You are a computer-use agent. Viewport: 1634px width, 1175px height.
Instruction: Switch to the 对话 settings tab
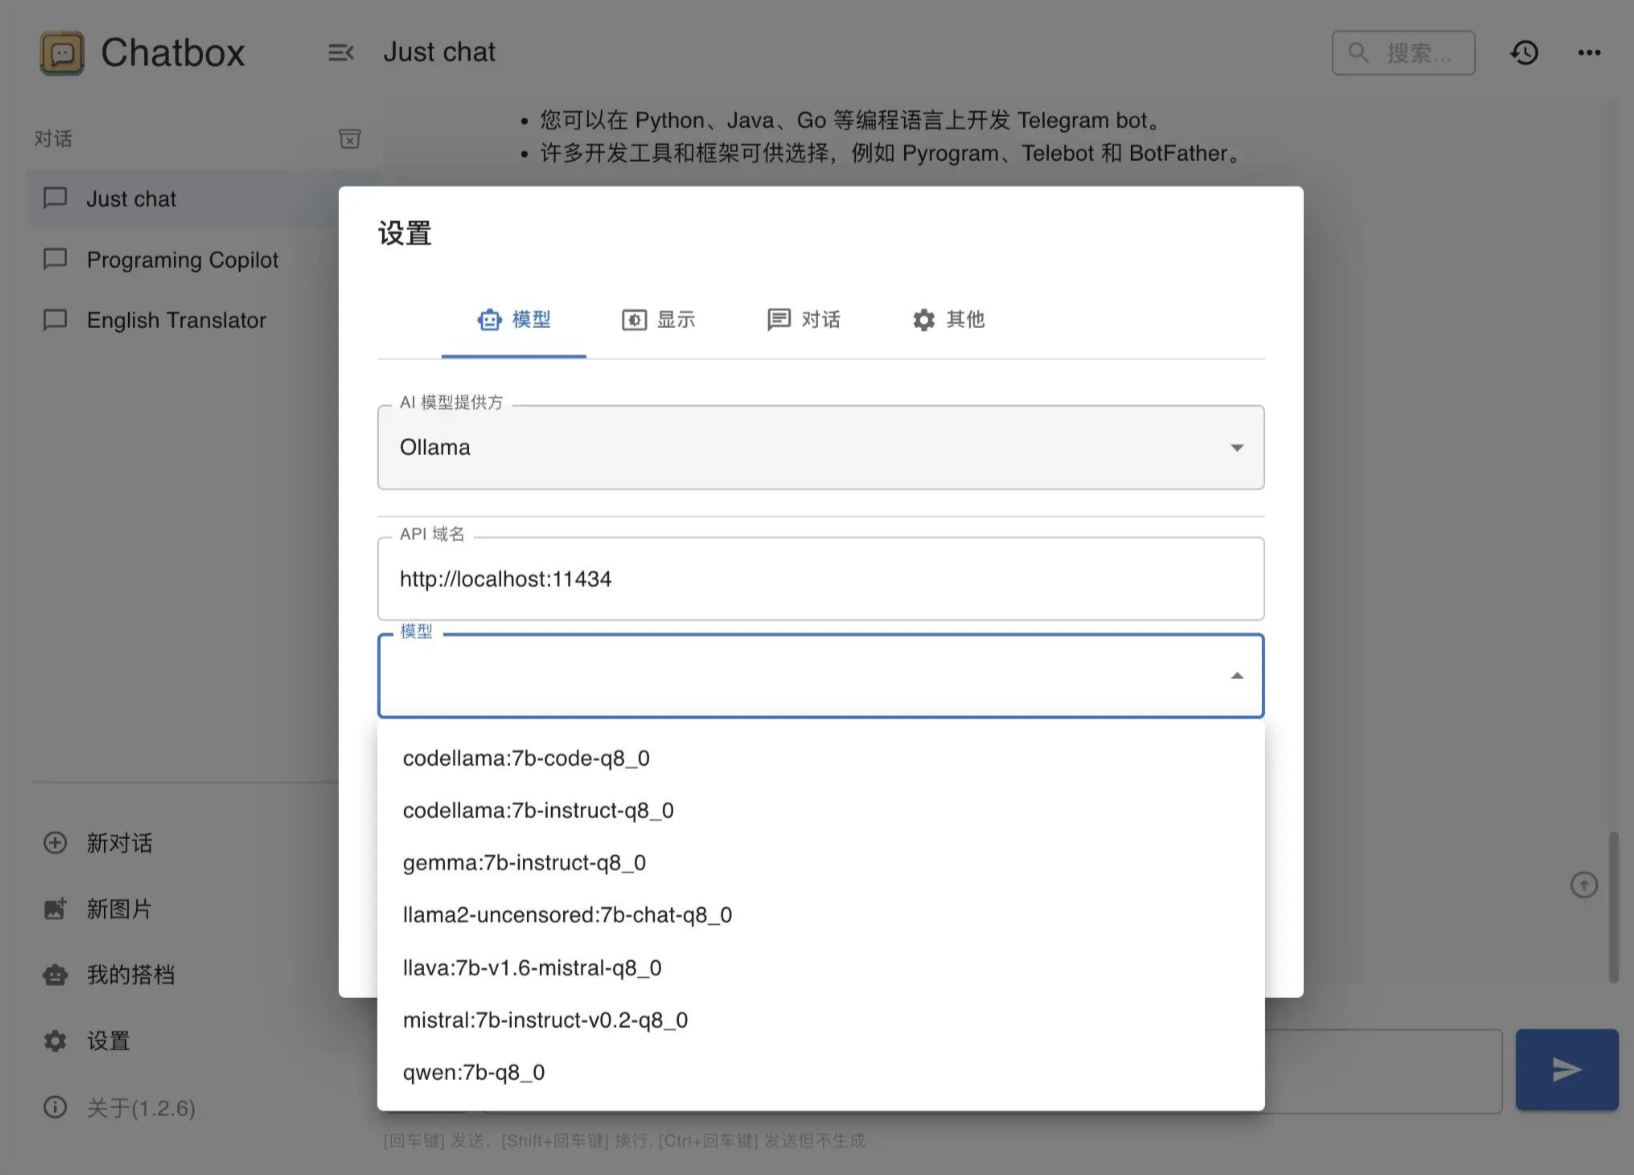click(803, 320)
